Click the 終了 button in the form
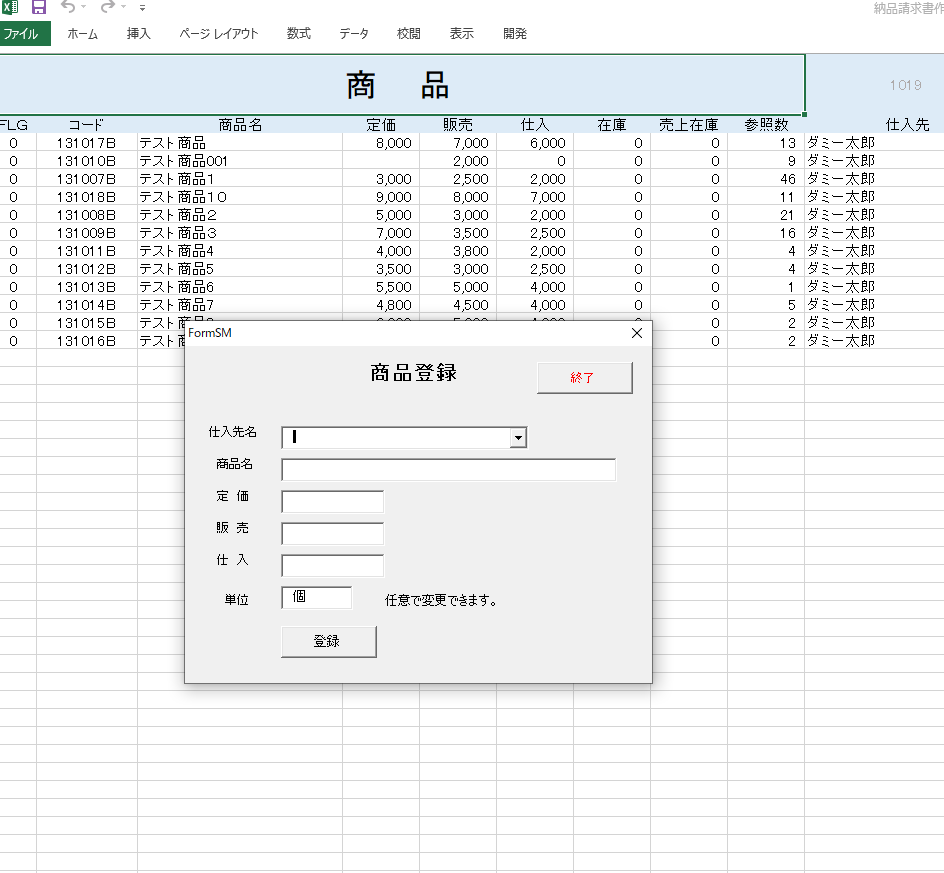This screenshot has height=873, width=944. [585, 377]
